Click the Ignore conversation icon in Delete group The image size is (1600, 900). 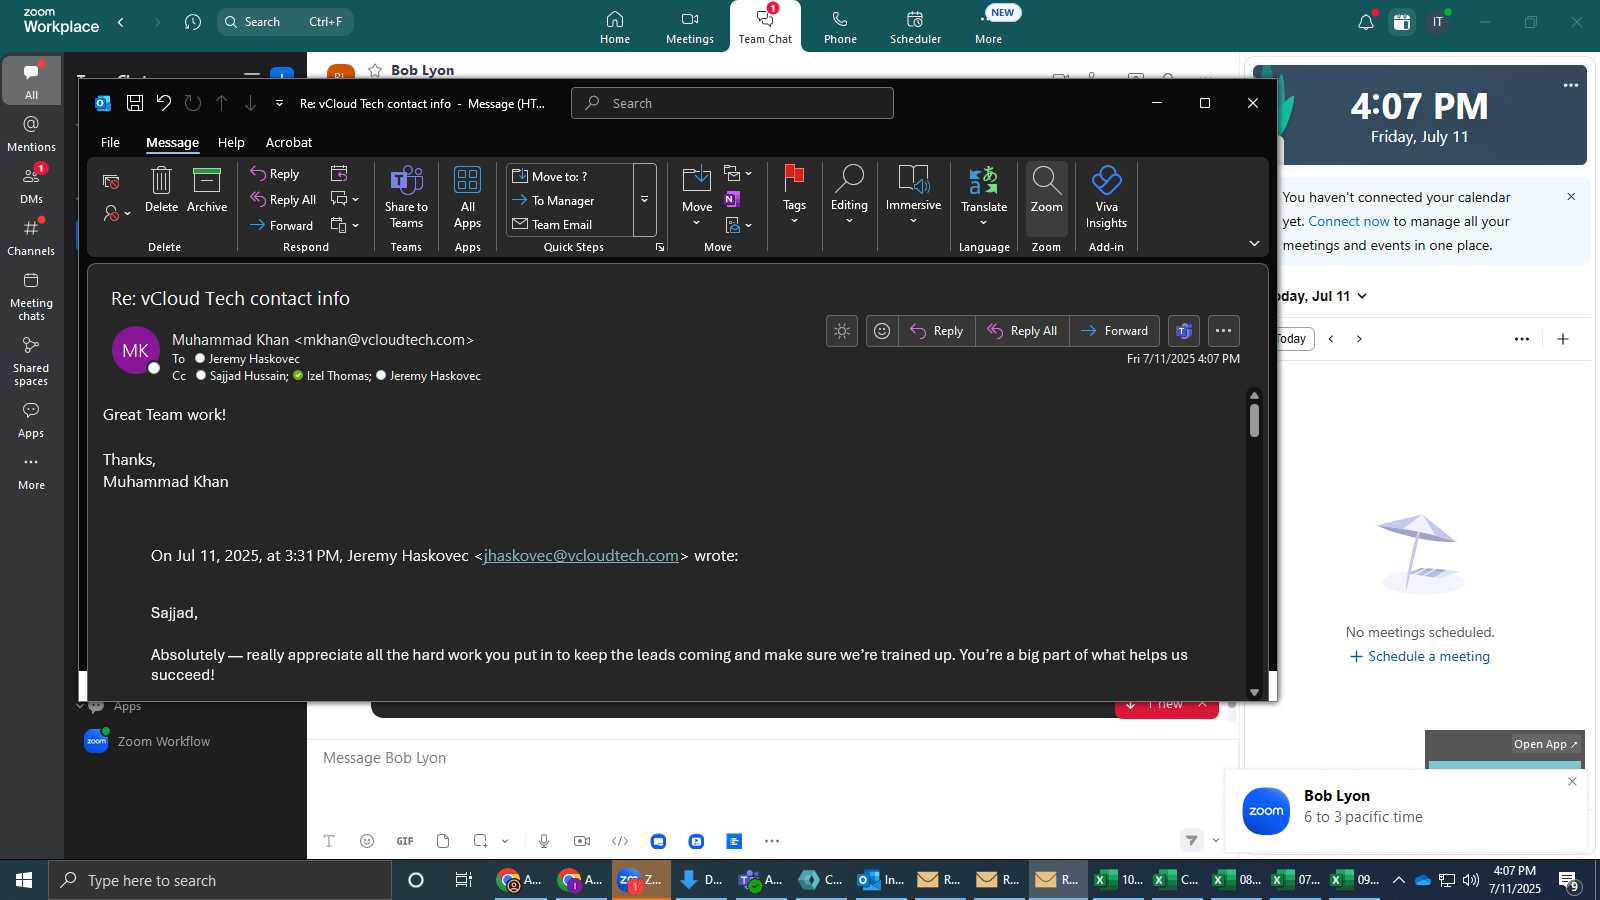click(111, 181)
